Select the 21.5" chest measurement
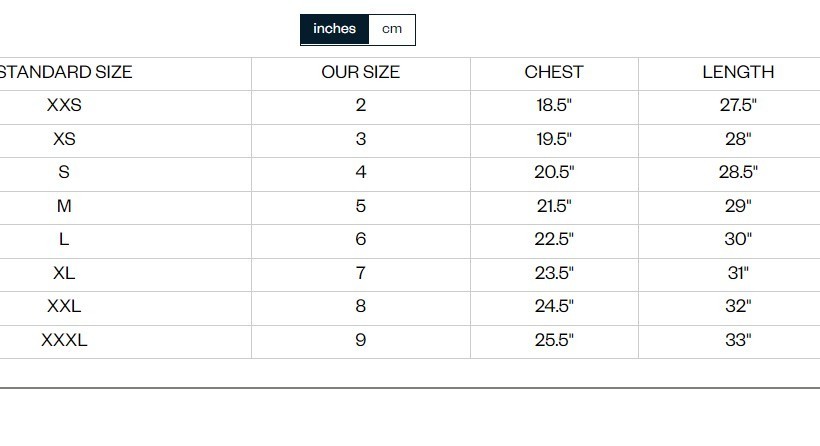The height and width of the screenshot is (446, 820). point(554,206)
